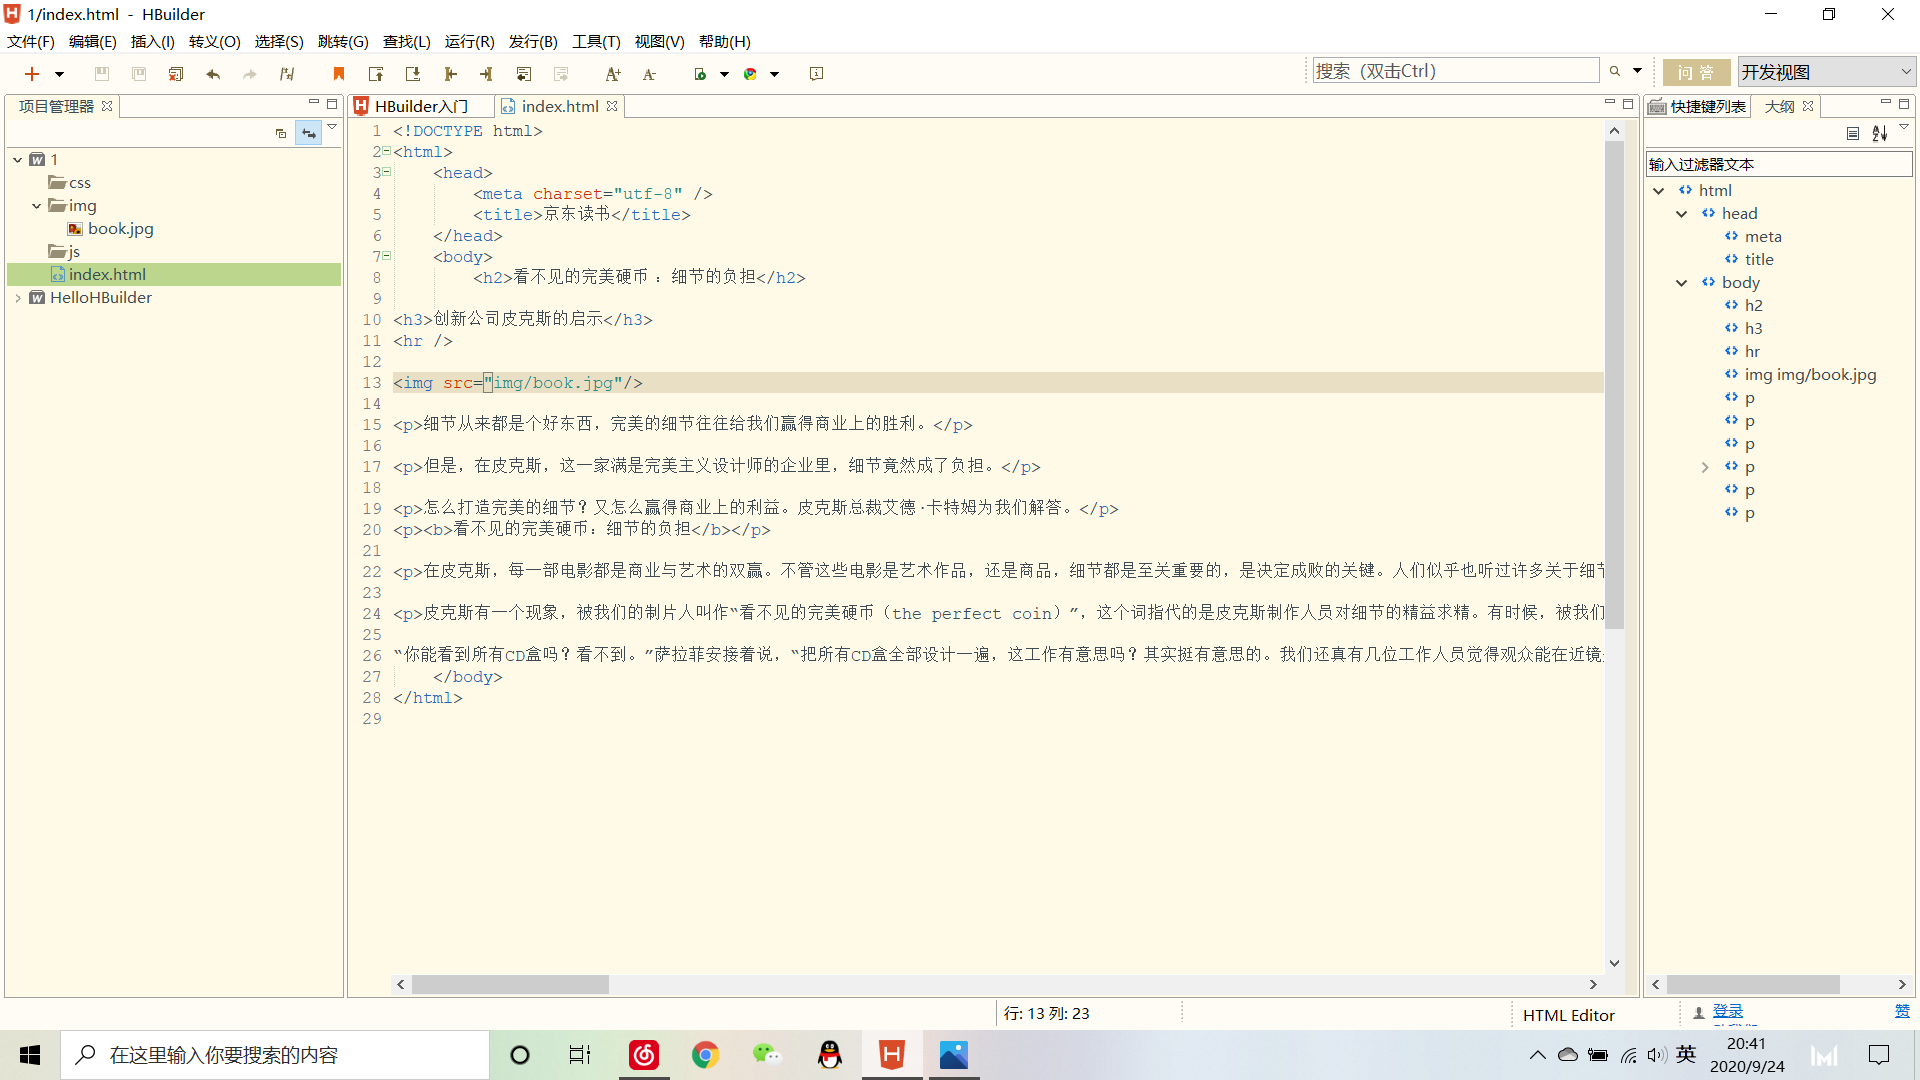The height and width of the screenshot is (1080, 1920).
Task: Open WeChat from the taskbar
Action: point(767,1055)
